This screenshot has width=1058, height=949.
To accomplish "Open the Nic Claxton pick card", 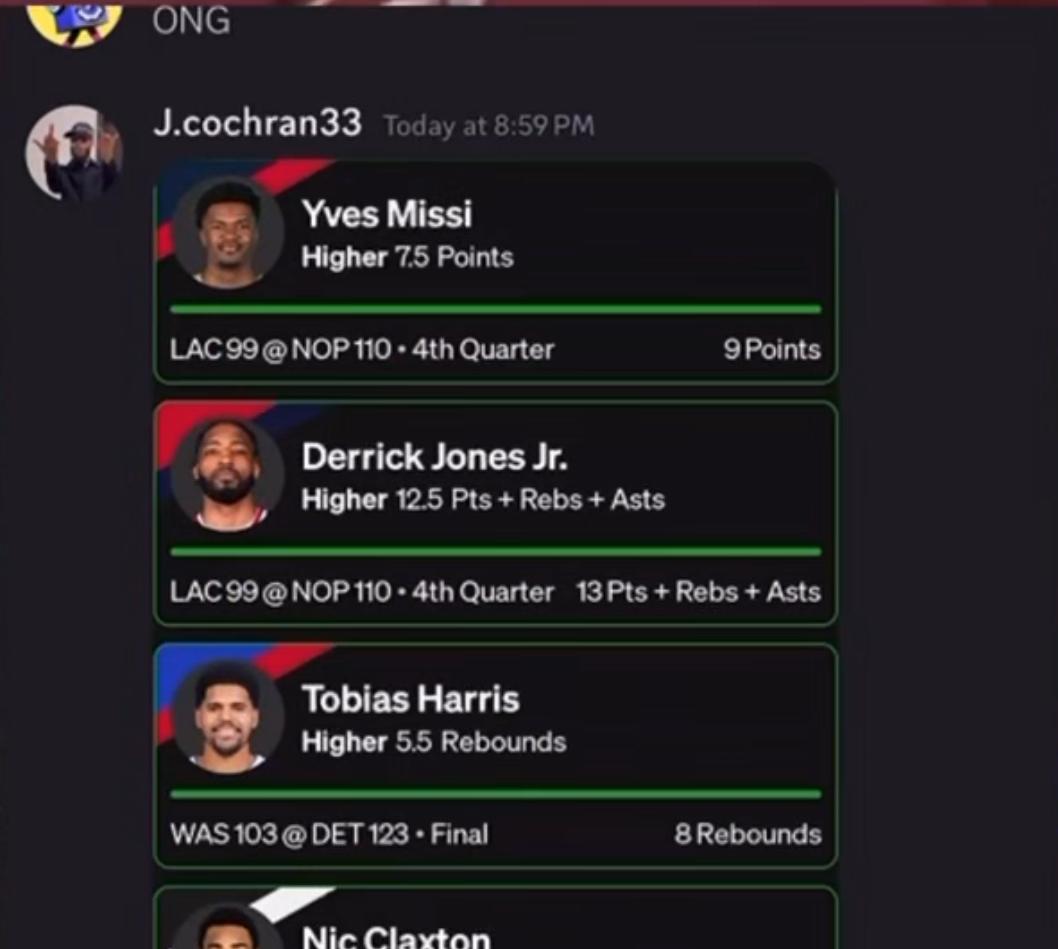I will click(x=496, y=918).
